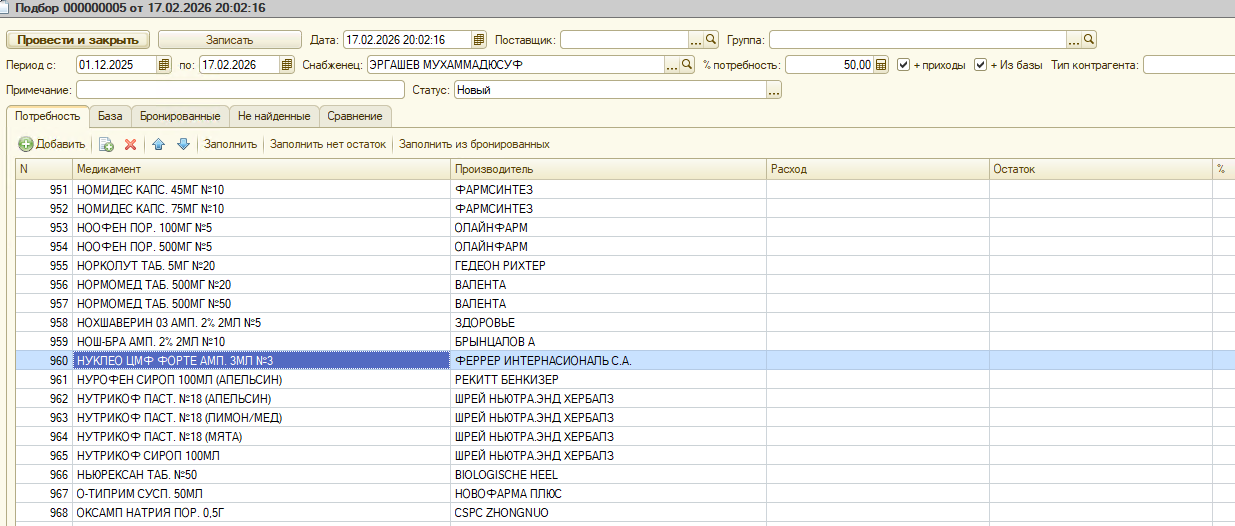Screen dimensions: 1235x526
Task: Click the Поставщик input field
Action: click(x=624, y=40)
